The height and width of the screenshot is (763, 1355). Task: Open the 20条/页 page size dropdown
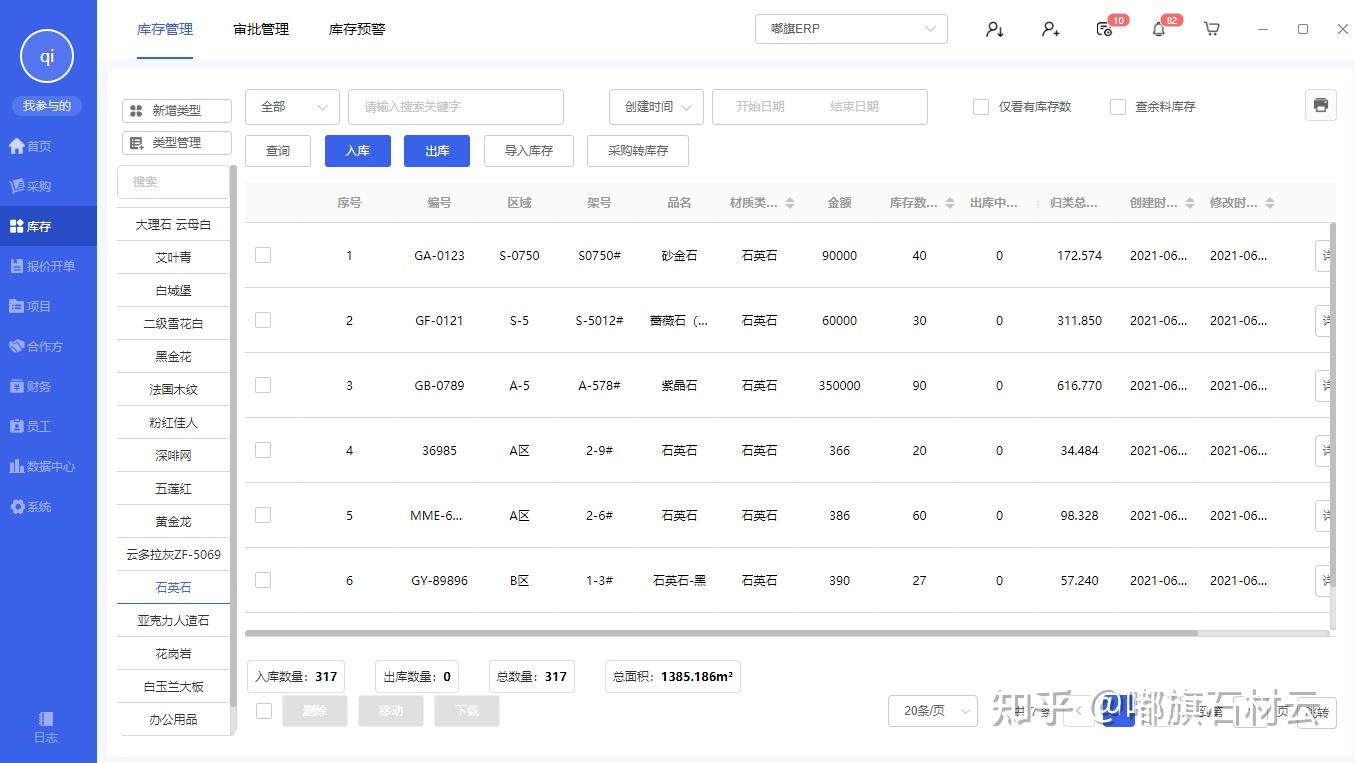click(933, 711)
